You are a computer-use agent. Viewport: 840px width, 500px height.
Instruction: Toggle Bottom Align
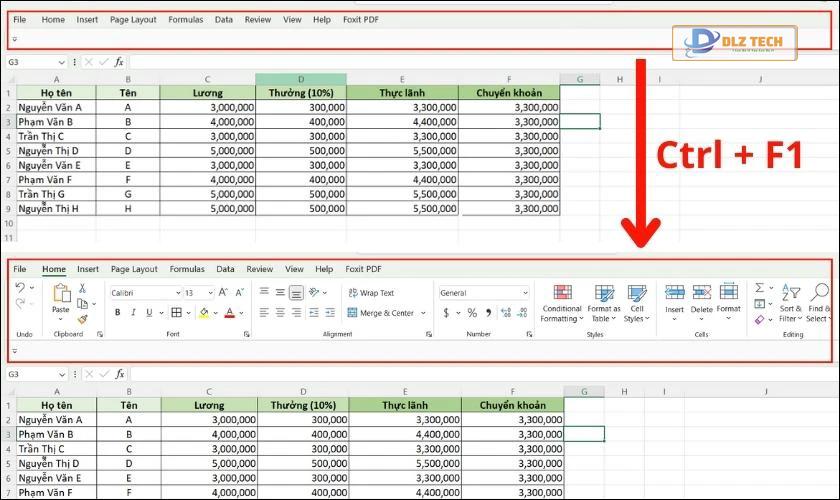tap(296, 292)
